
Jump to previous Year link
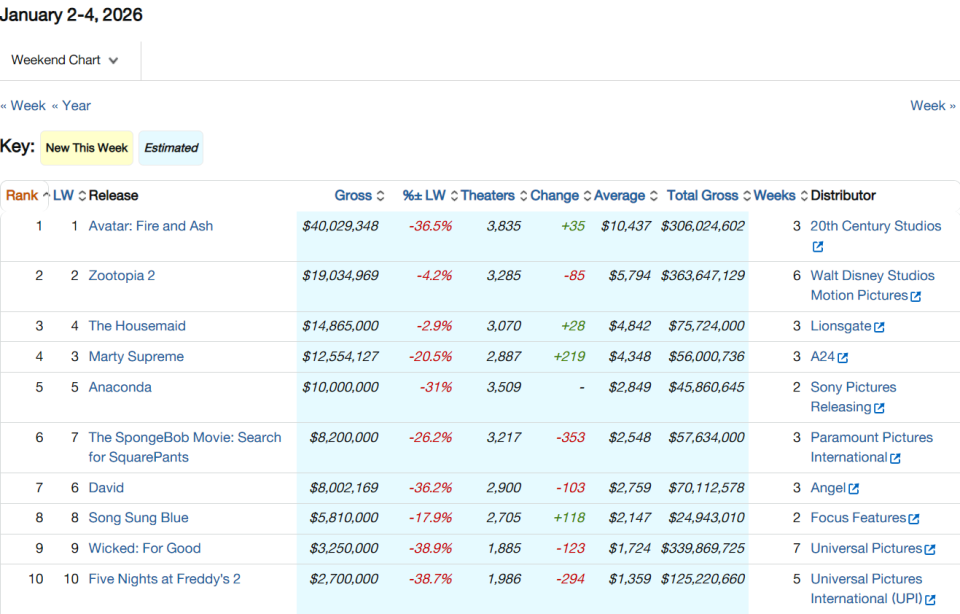(71, 106)
